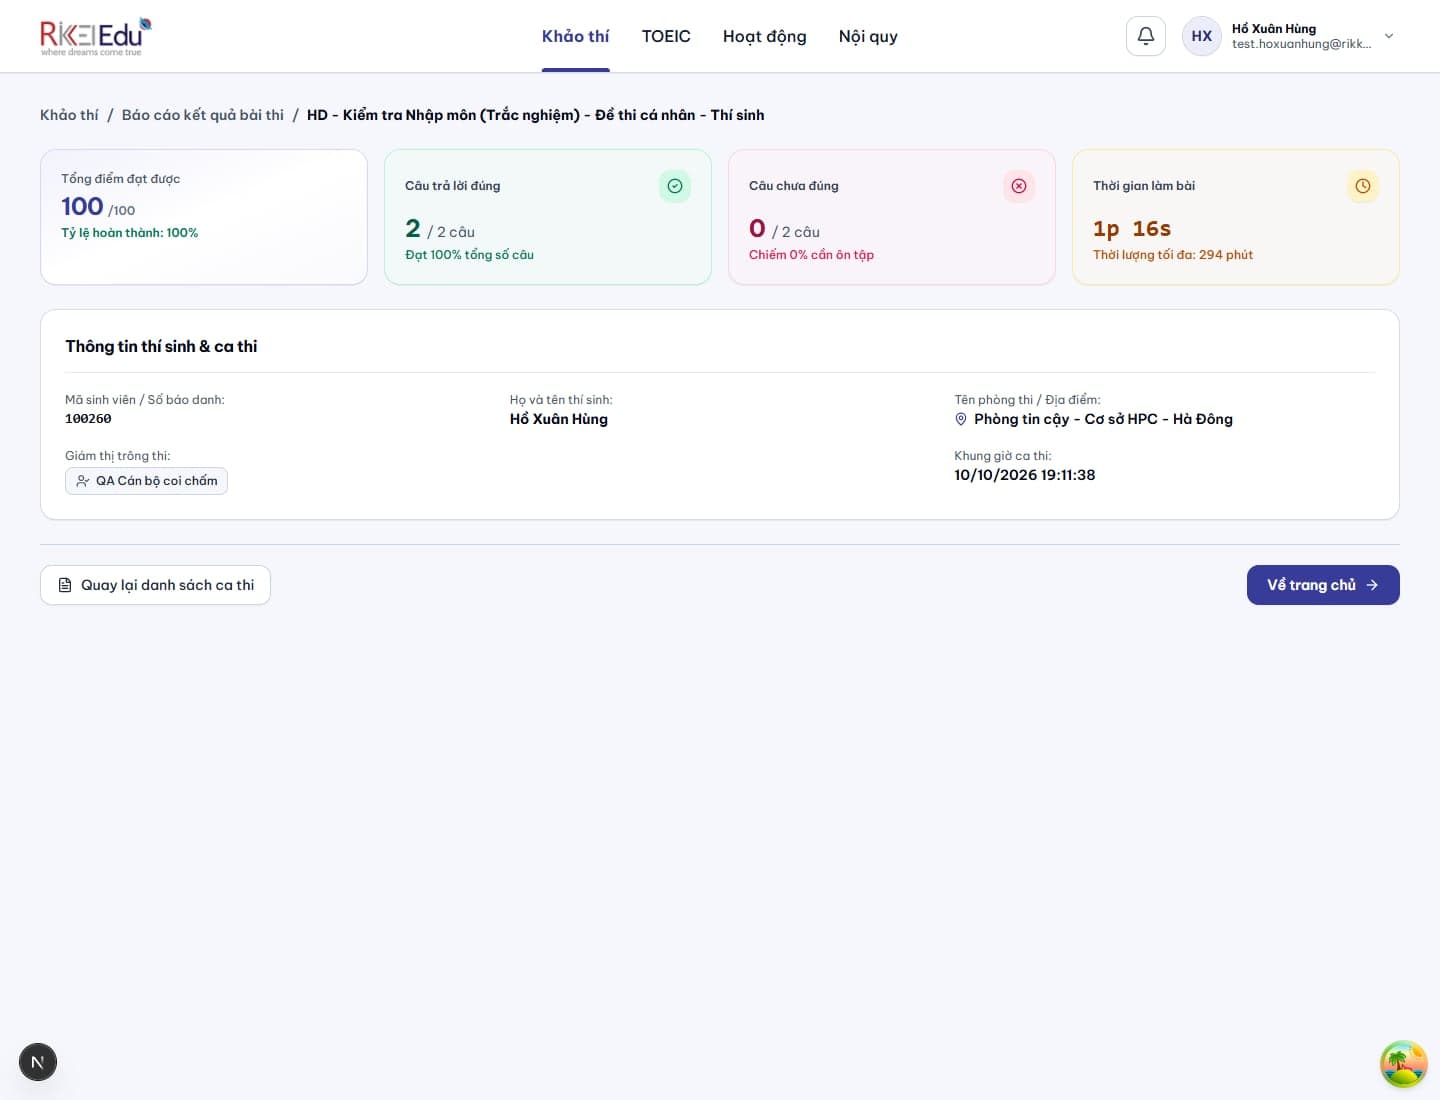Click Thời lượng tối đa: 294 phút text
This screenshot has height=1100, width=1440.
(1173, 255)
